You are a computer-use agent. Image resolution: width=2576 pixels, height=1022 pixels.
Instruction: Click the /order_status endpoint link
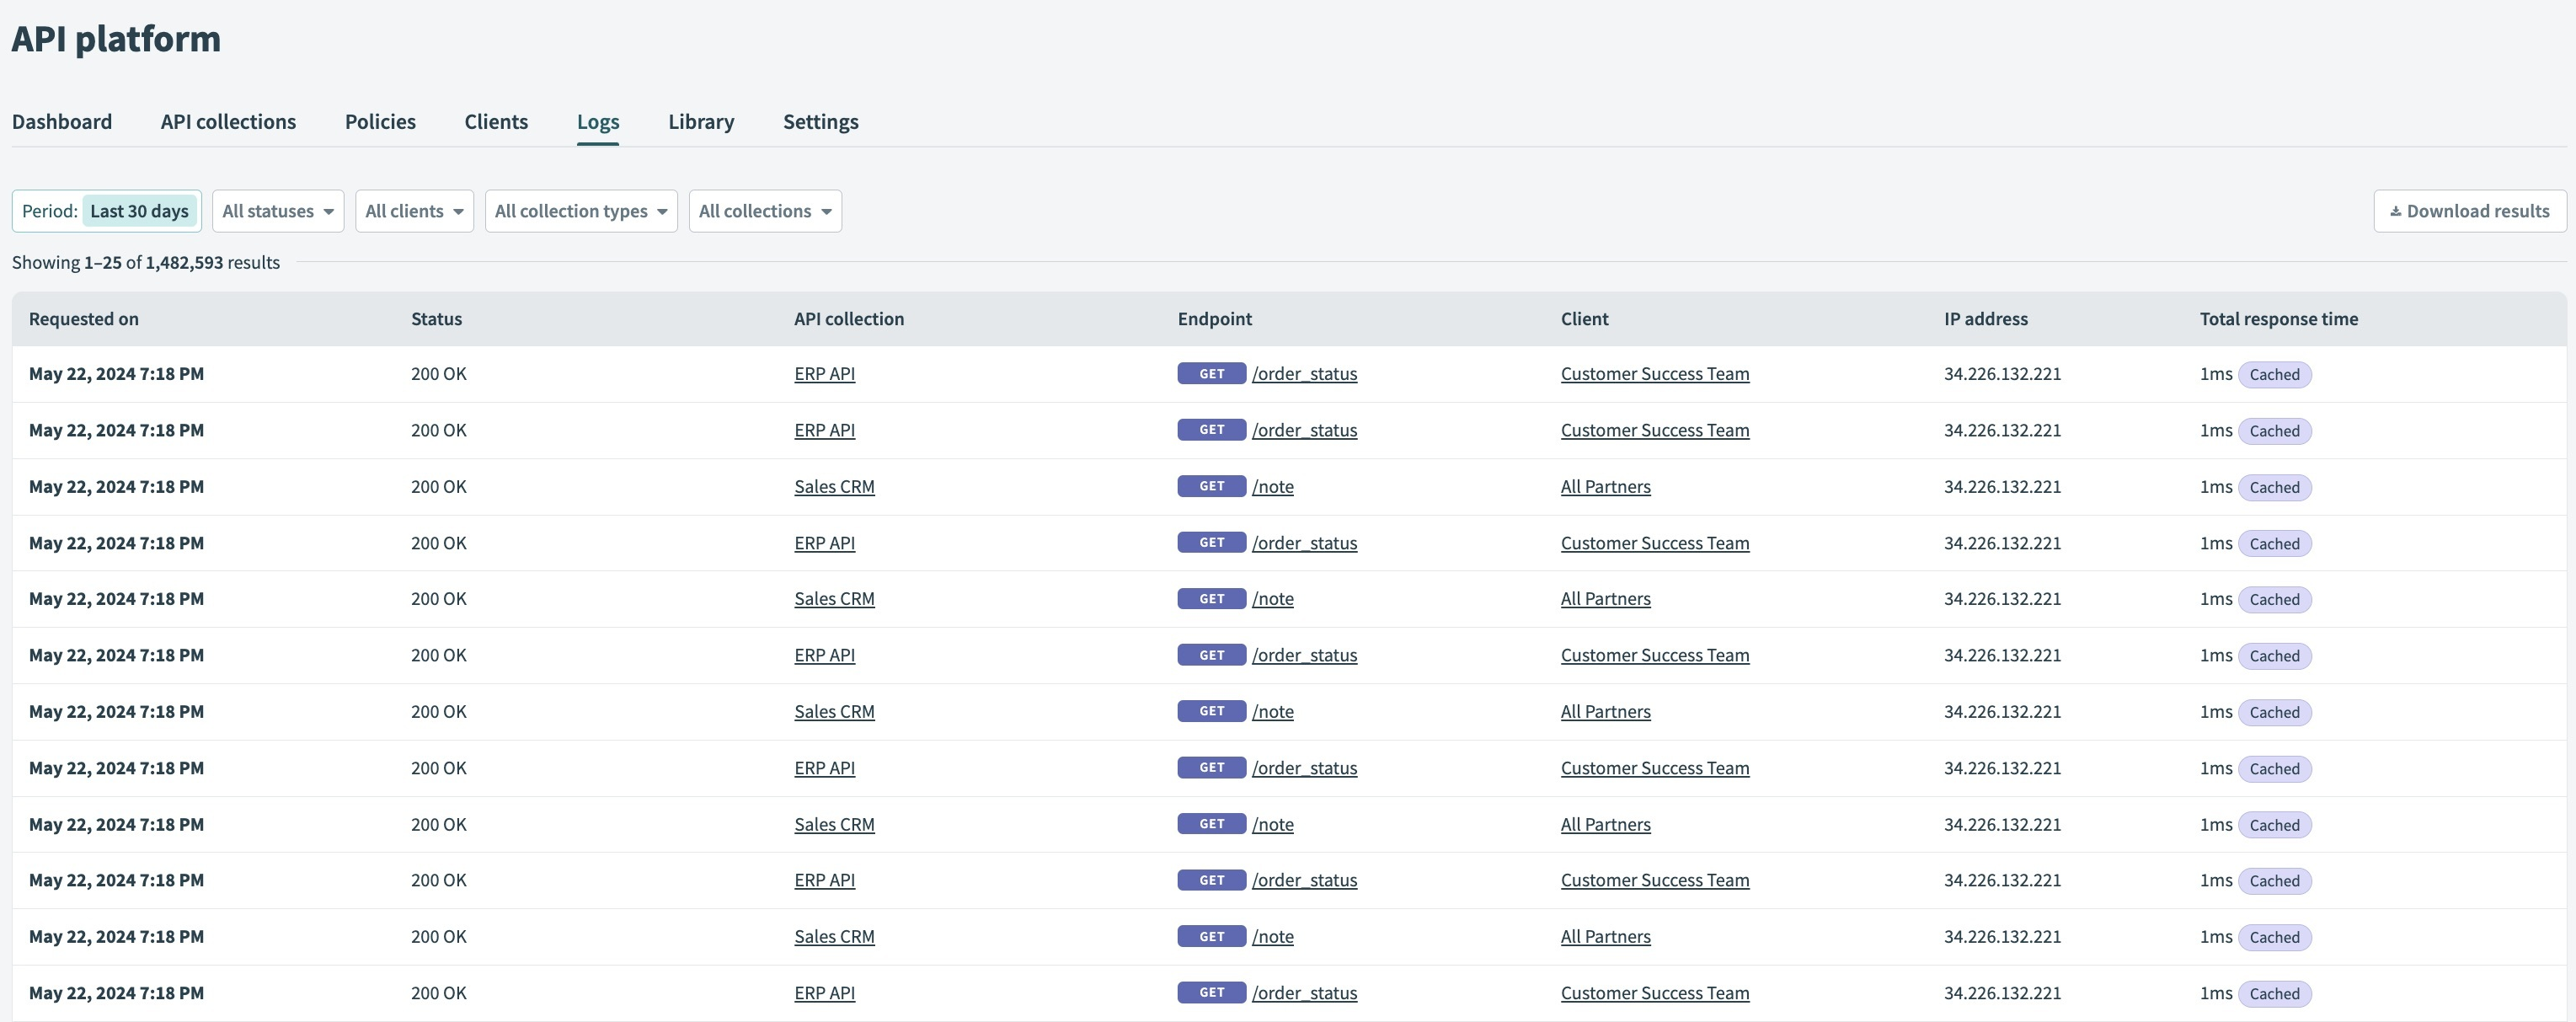(x=1305, y=373)
